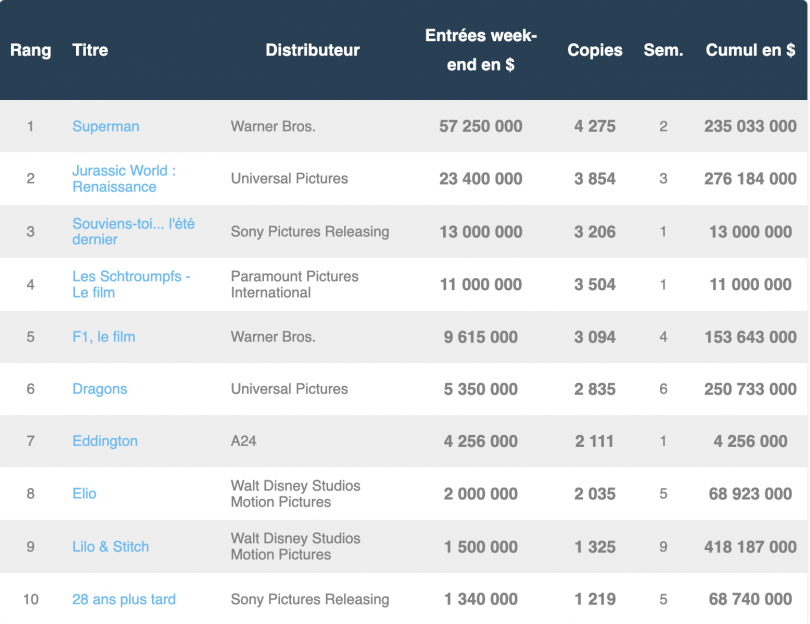Click the Titre column header
The image size is (810, 624).
pos(90,50)
